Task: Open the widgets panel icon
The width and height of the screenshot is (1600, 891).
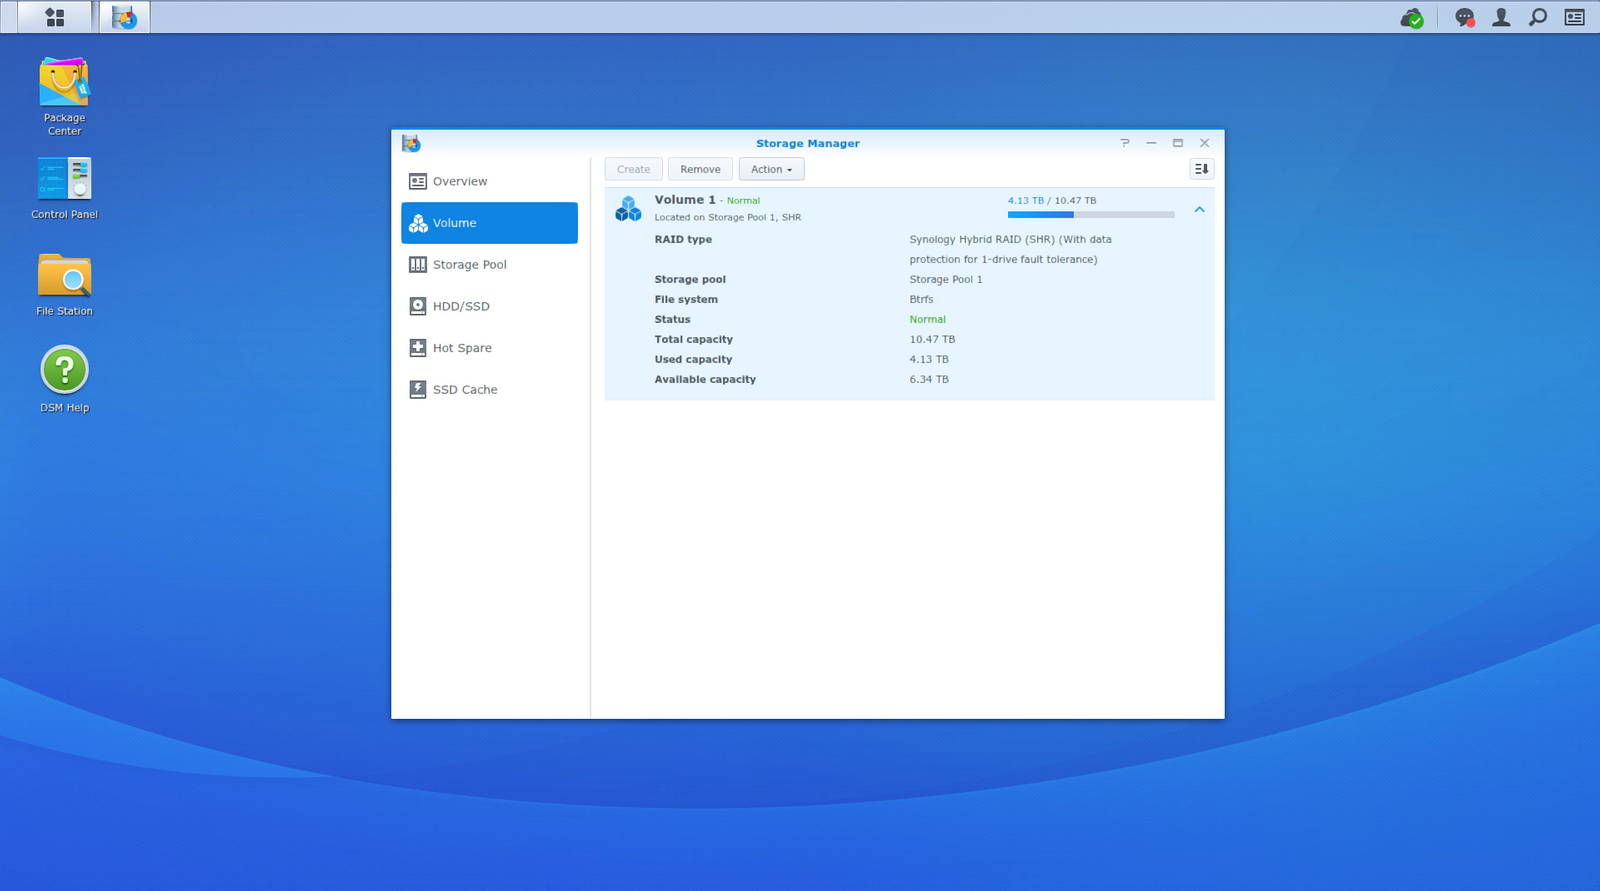Action: (1575, 17)
